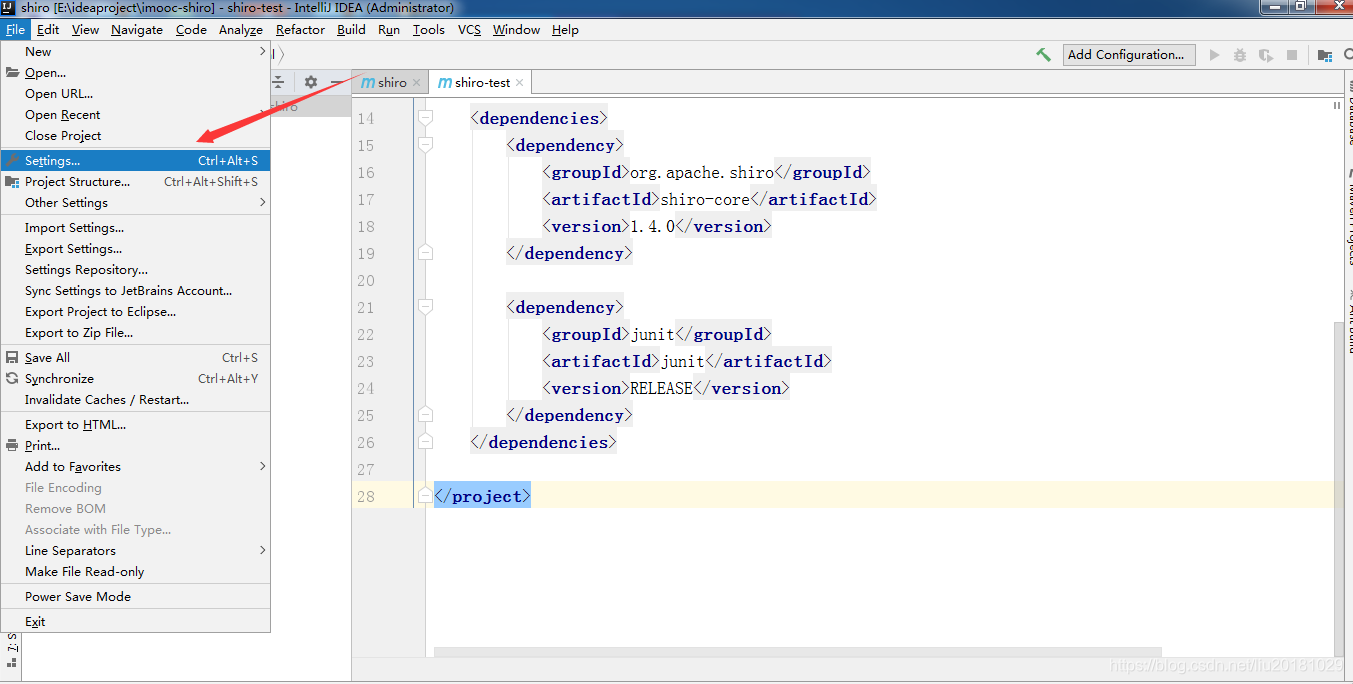Expand Add to Favorites submenu

point(136,466)
